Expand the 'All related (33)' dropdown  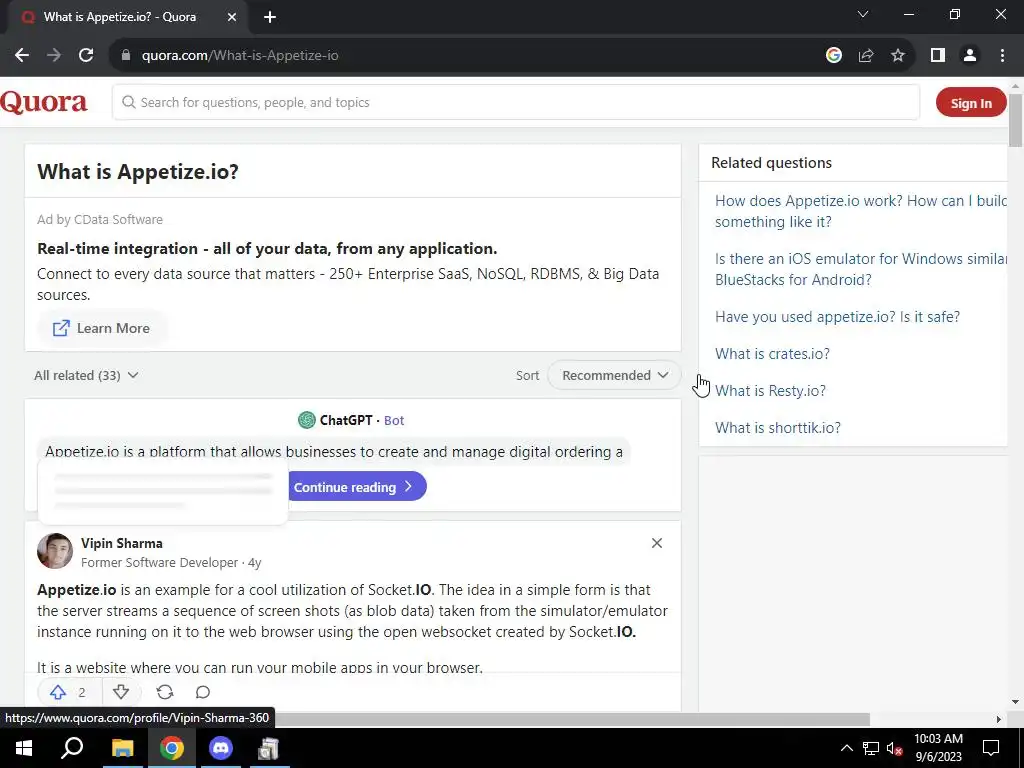[x=86, y=376]
